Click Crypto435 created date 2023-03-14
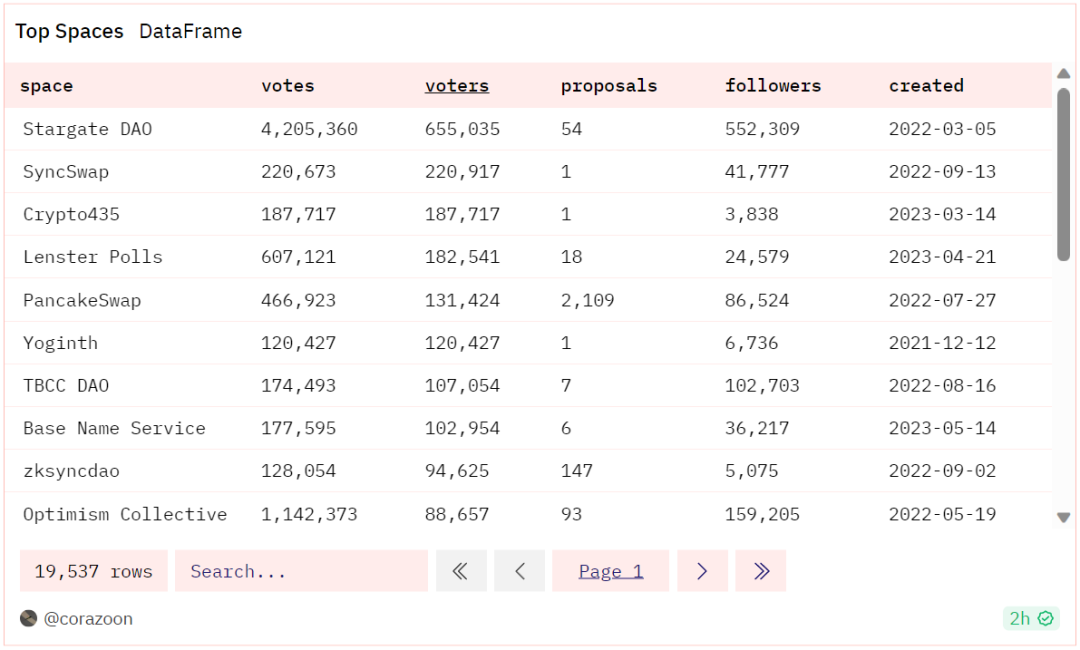1080x650 pixels. coord(942,214)
